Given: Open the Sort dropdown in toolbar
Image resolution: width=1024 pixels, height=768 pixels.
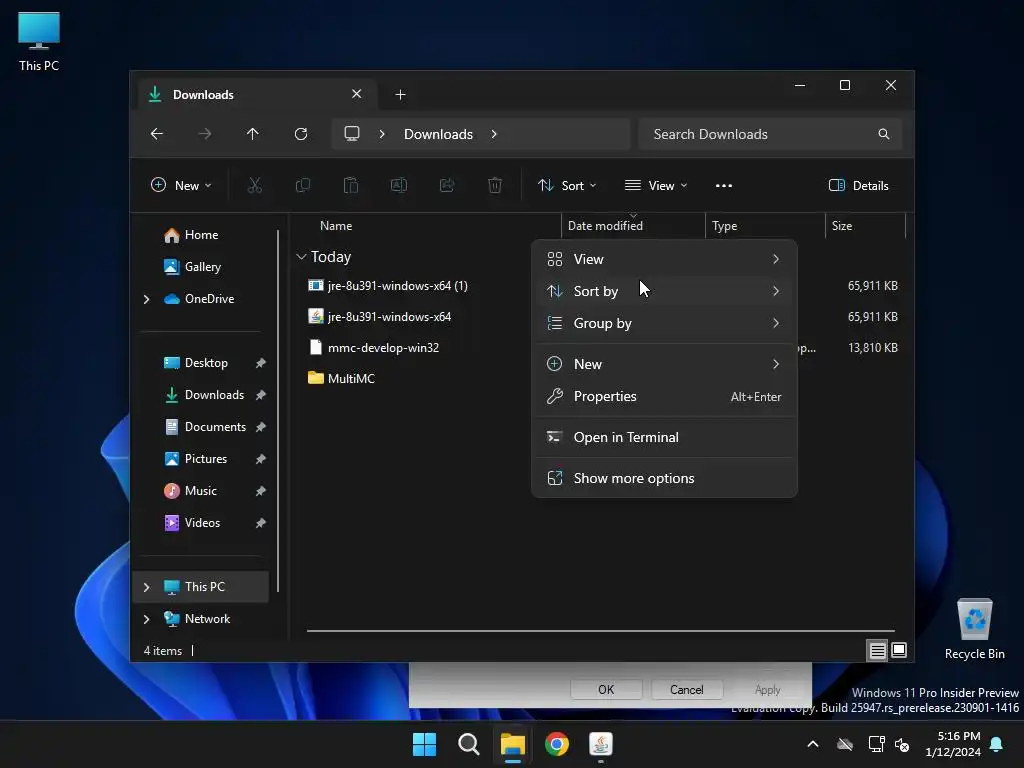Looking at the screenshot, I should [x=567, y=185].
